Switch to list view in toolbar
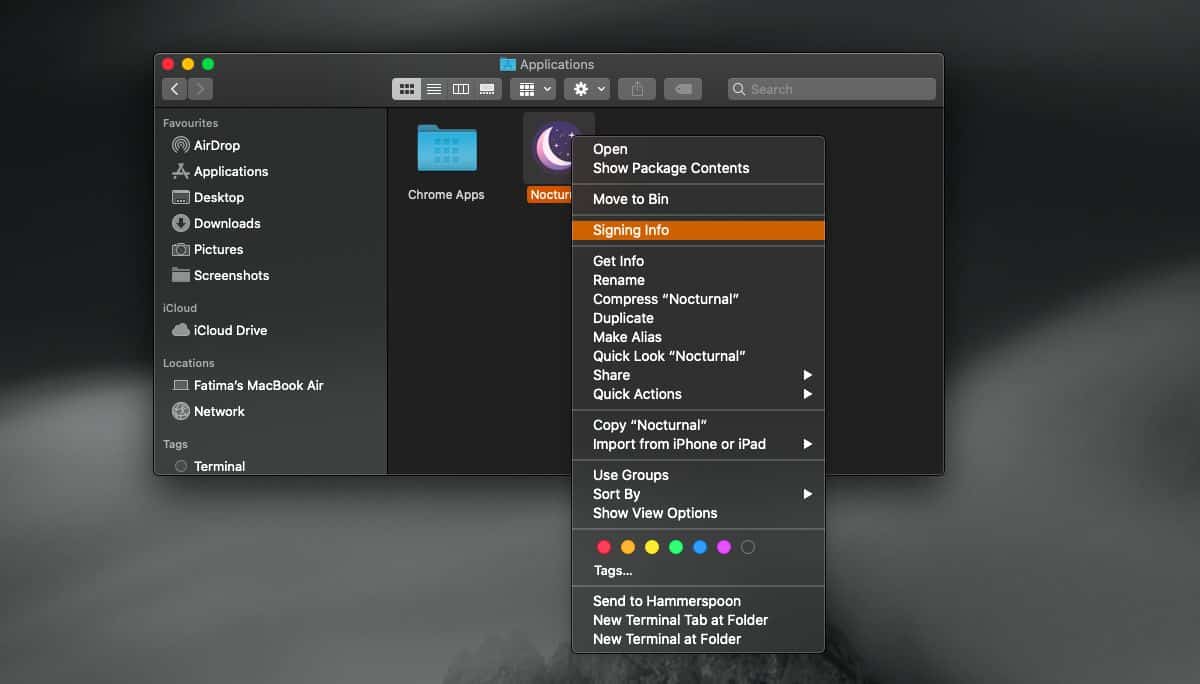Viewport: 1200px width, 684px height. (x=434, y=89)
